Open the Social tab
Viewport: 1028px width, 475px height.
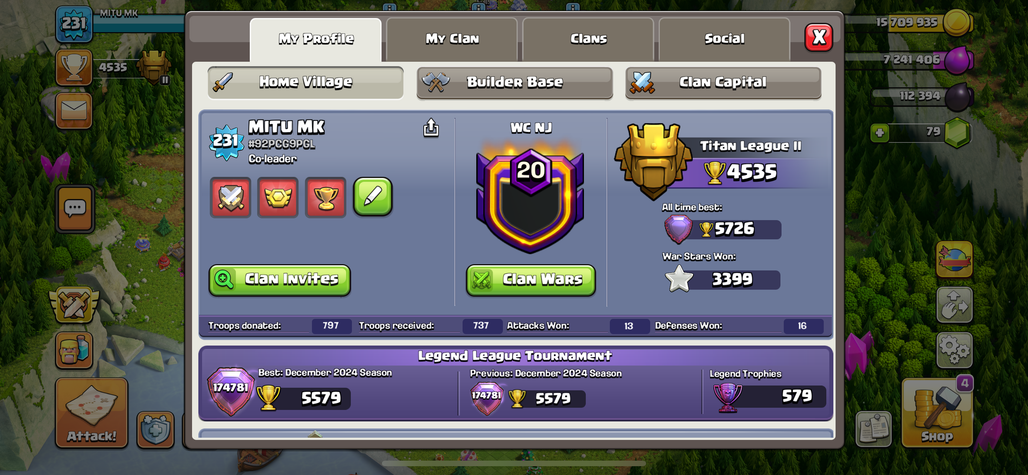[724, 39]
